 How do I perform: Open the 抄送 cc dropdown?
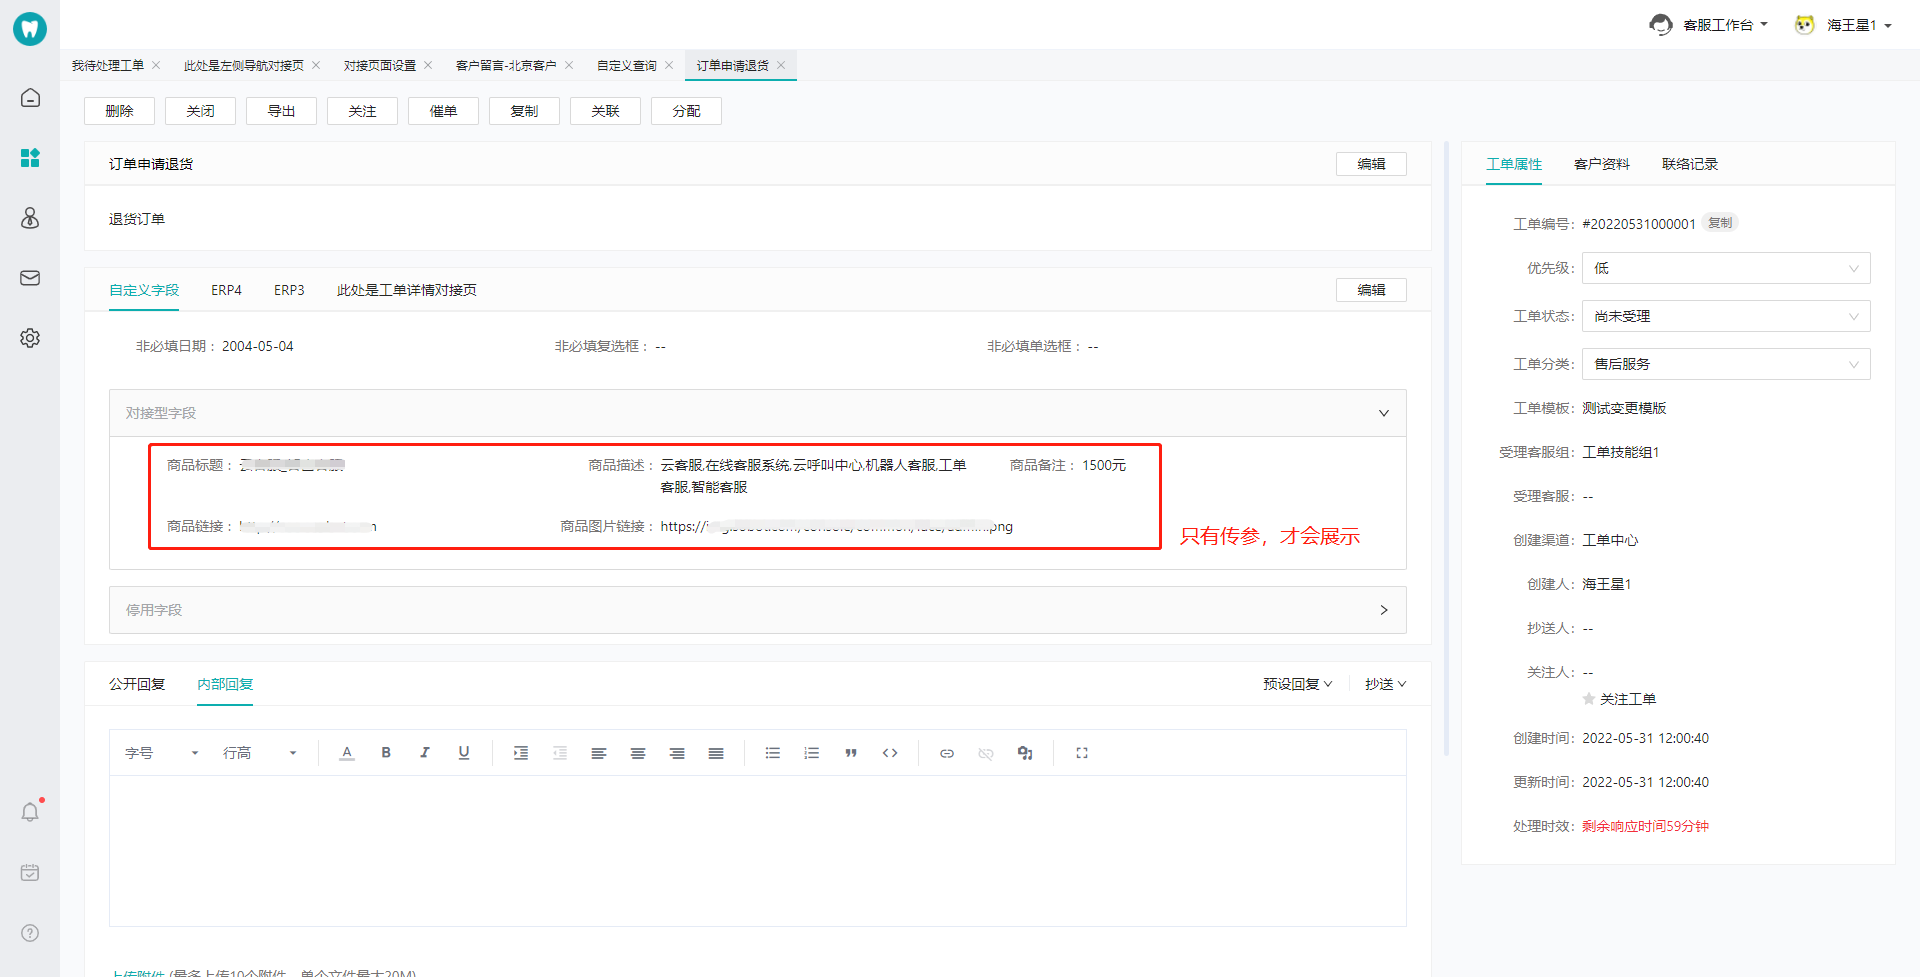pyautogui.click(x=1386, y=684)
